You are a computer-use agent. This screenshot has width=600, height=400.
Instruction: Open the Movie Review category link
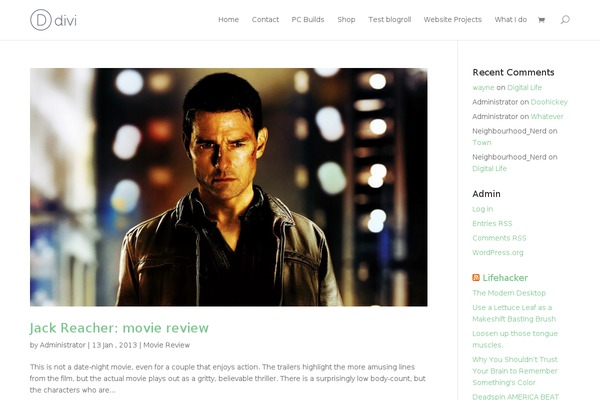coord(166,345)
